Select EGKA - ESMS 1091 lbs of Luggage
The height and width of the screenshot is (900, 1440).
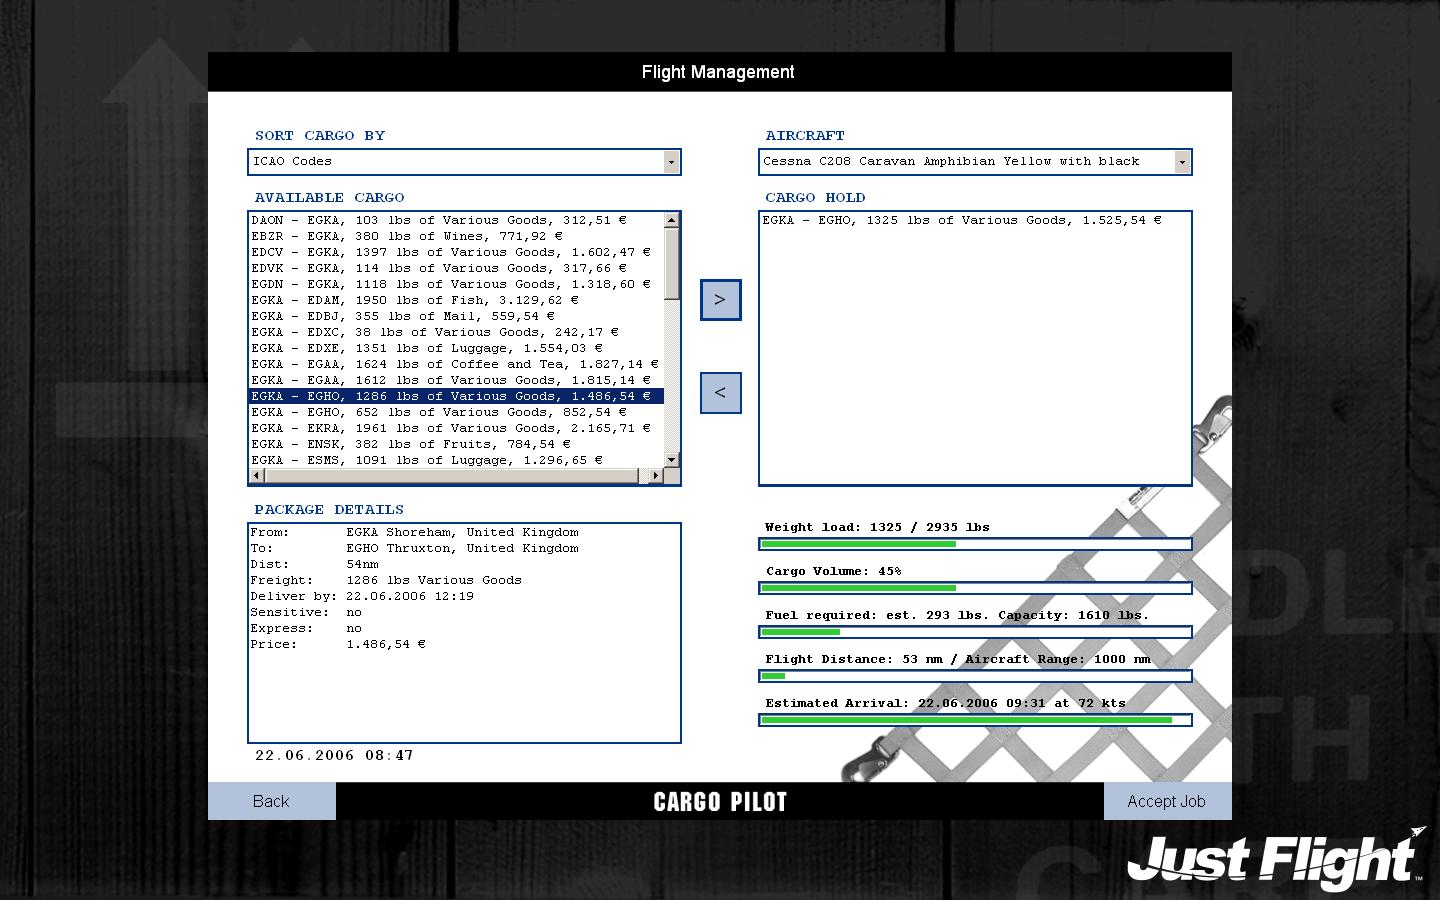[457, 460]
